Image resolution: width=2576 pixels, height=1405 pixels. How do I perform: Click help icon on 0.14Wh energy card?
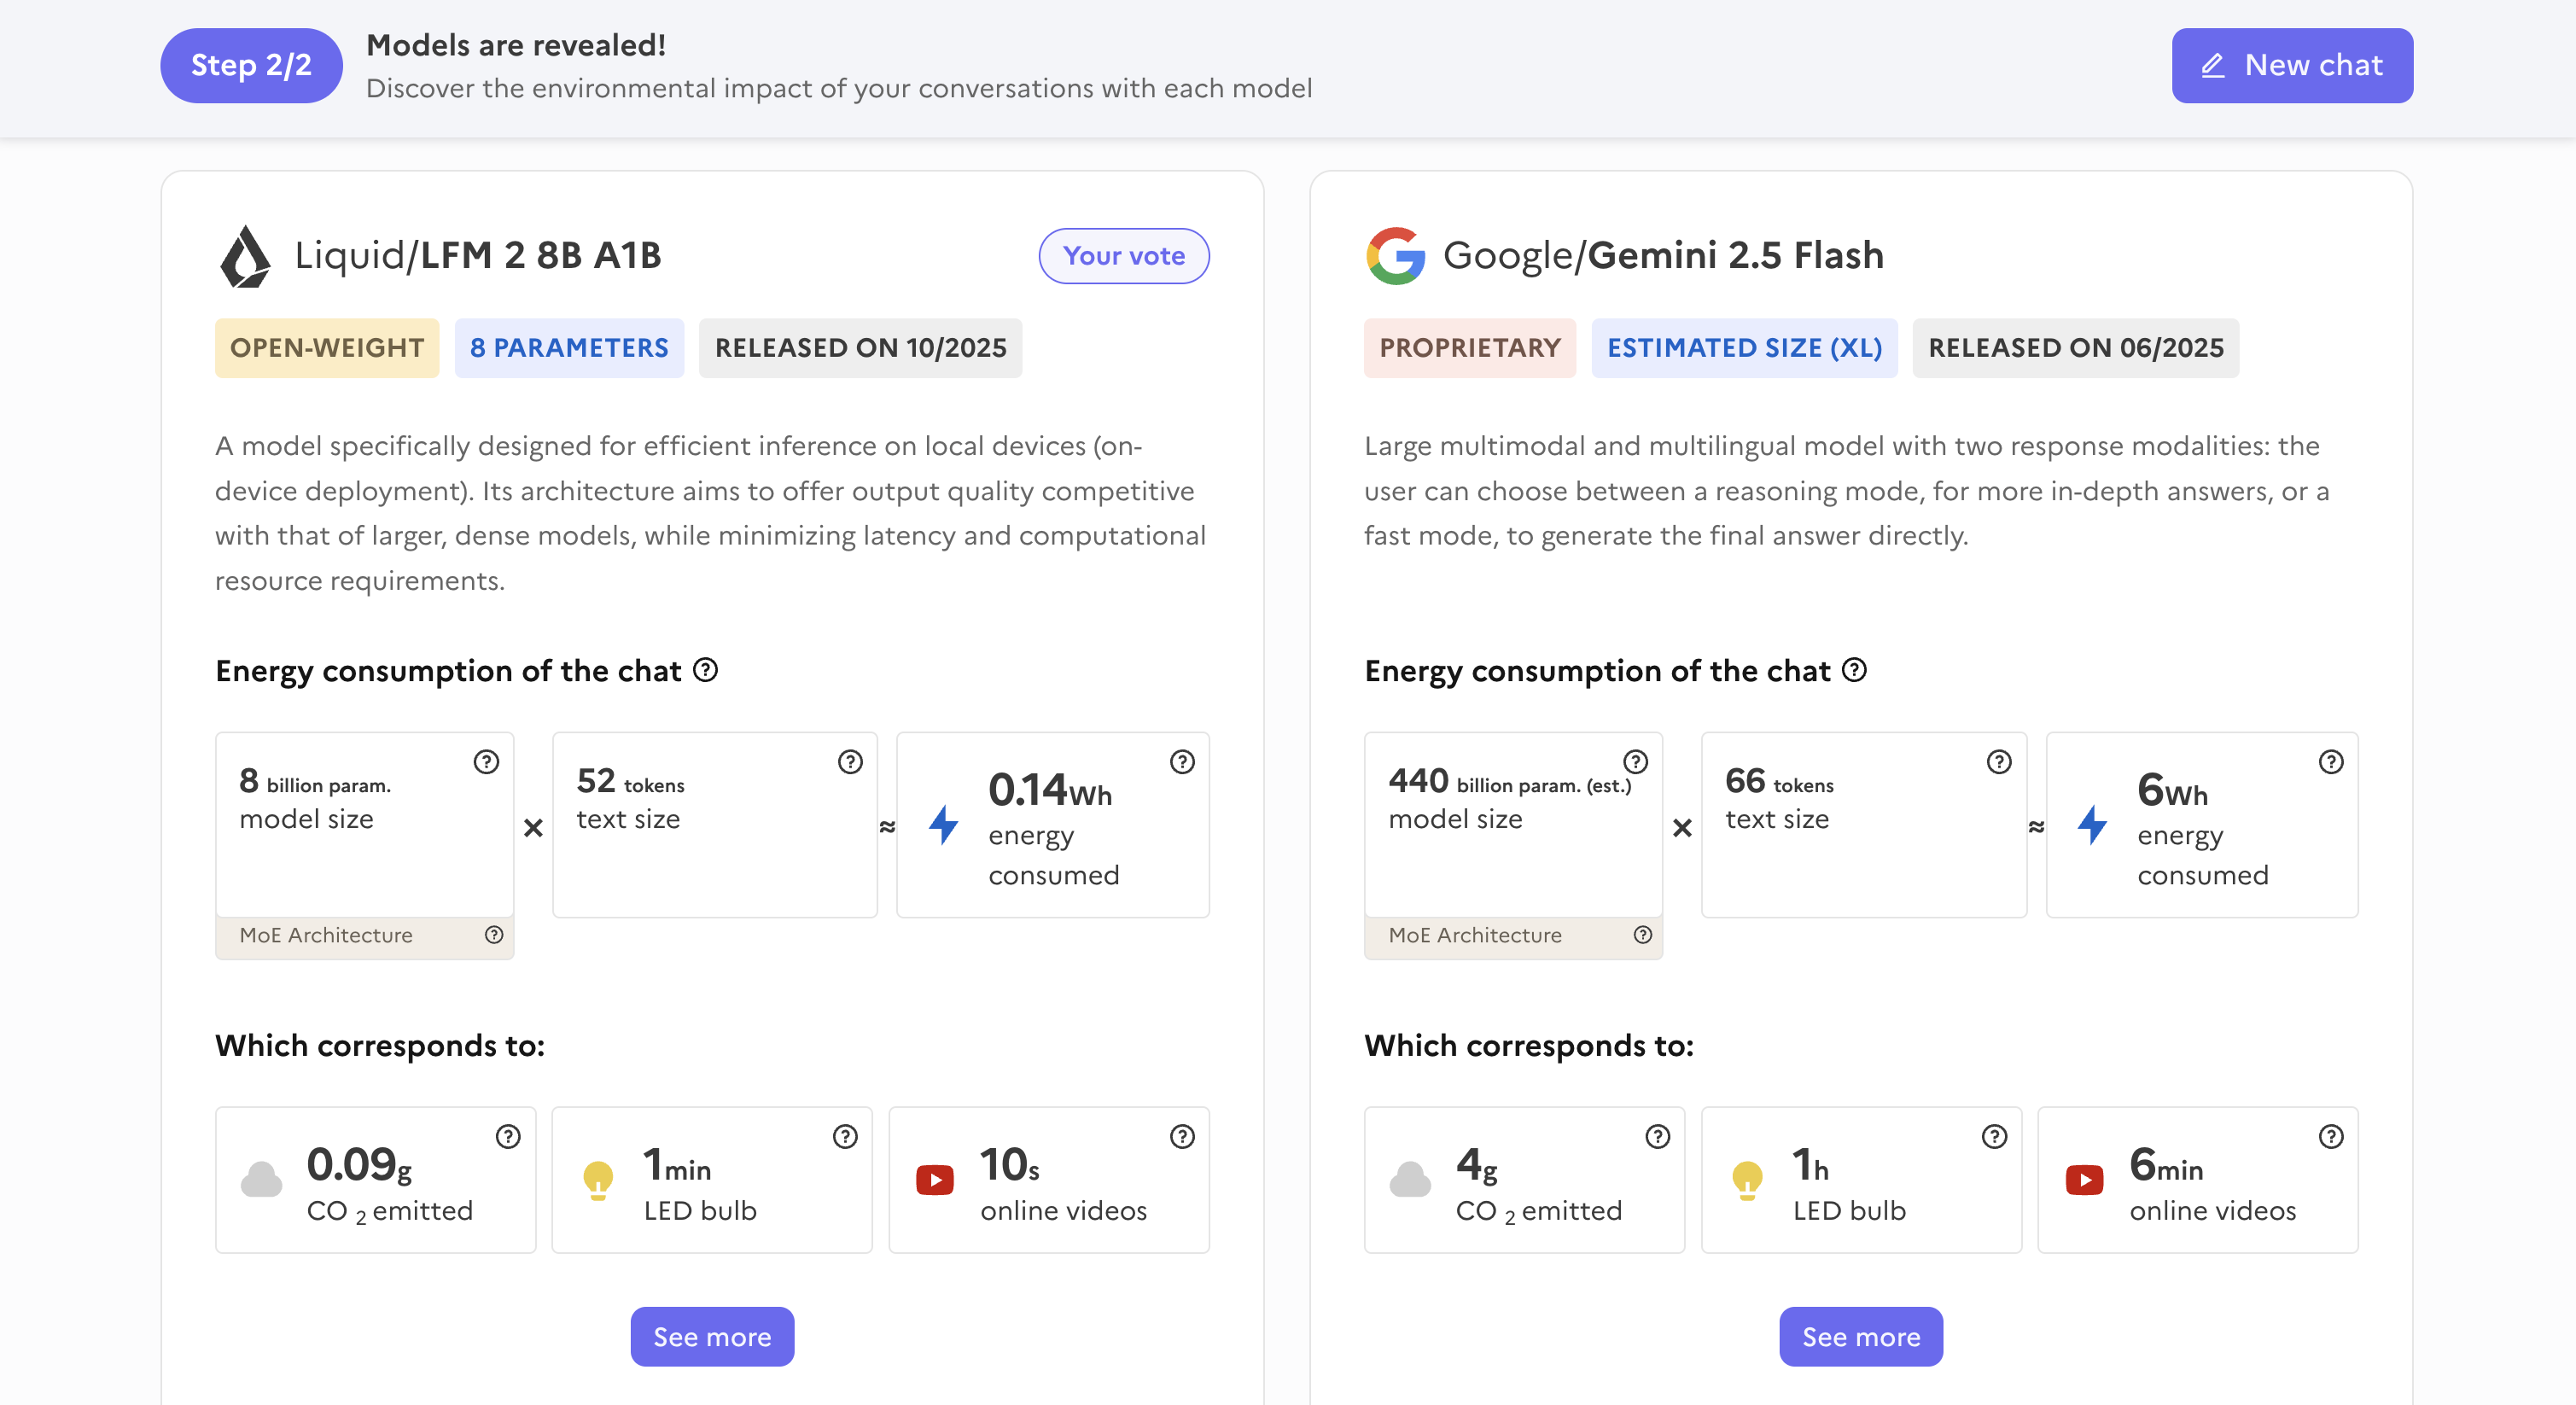1182,762
